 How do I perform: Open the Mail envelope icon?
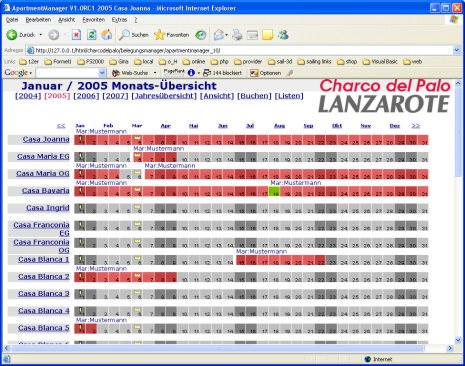[219, 35]
